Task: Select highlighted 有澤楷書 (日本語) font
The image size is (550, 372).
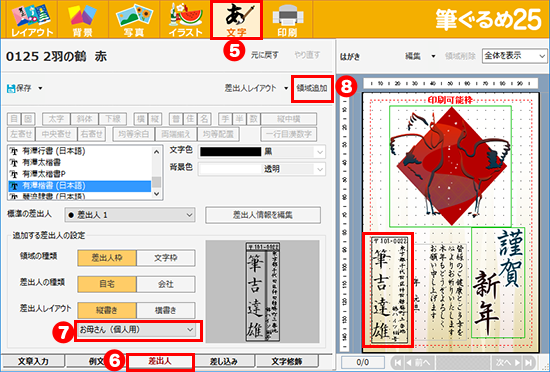Action: 79,186
